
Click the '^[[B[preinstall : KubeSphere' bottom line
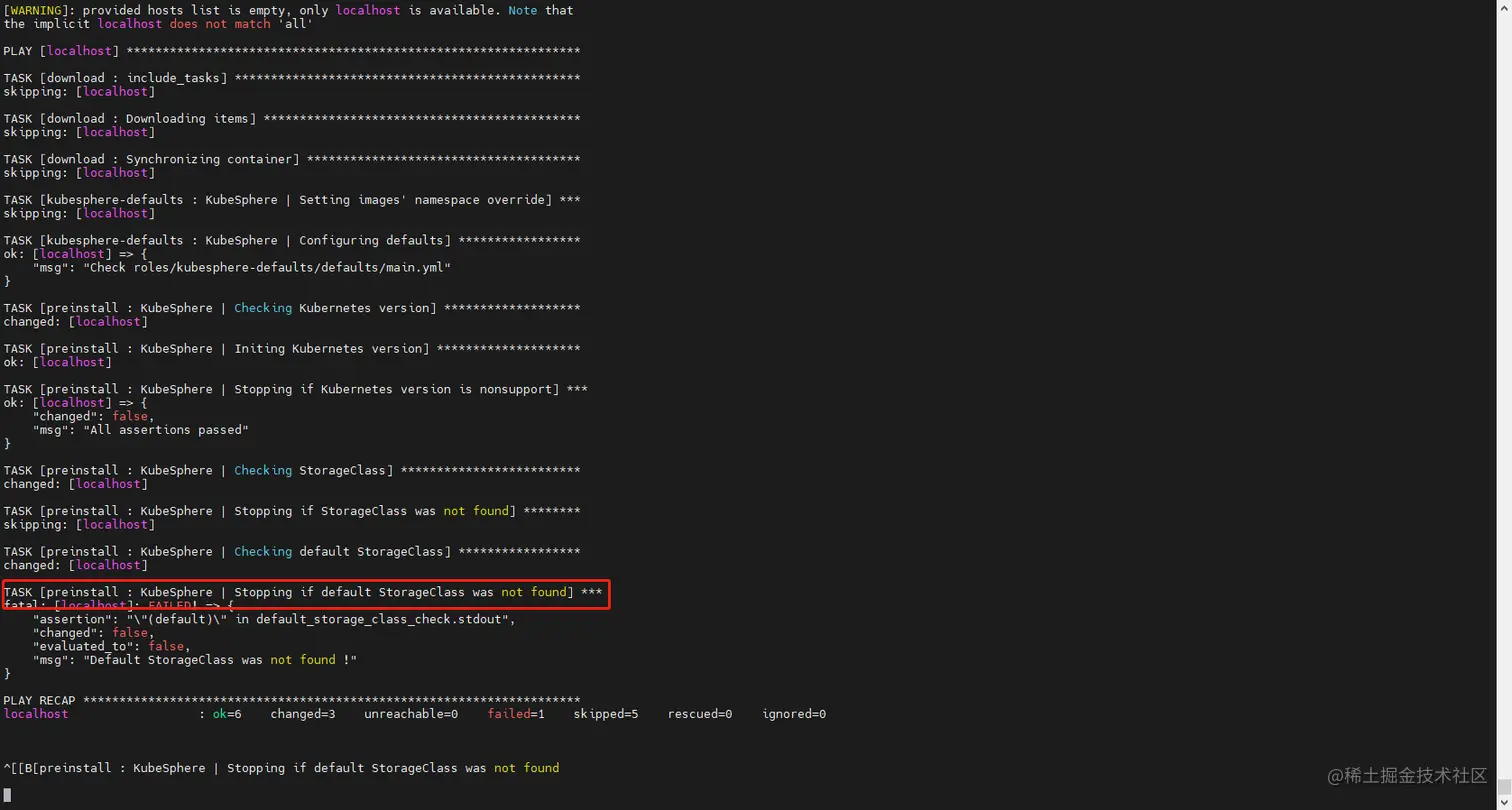[x=282, y=768]
